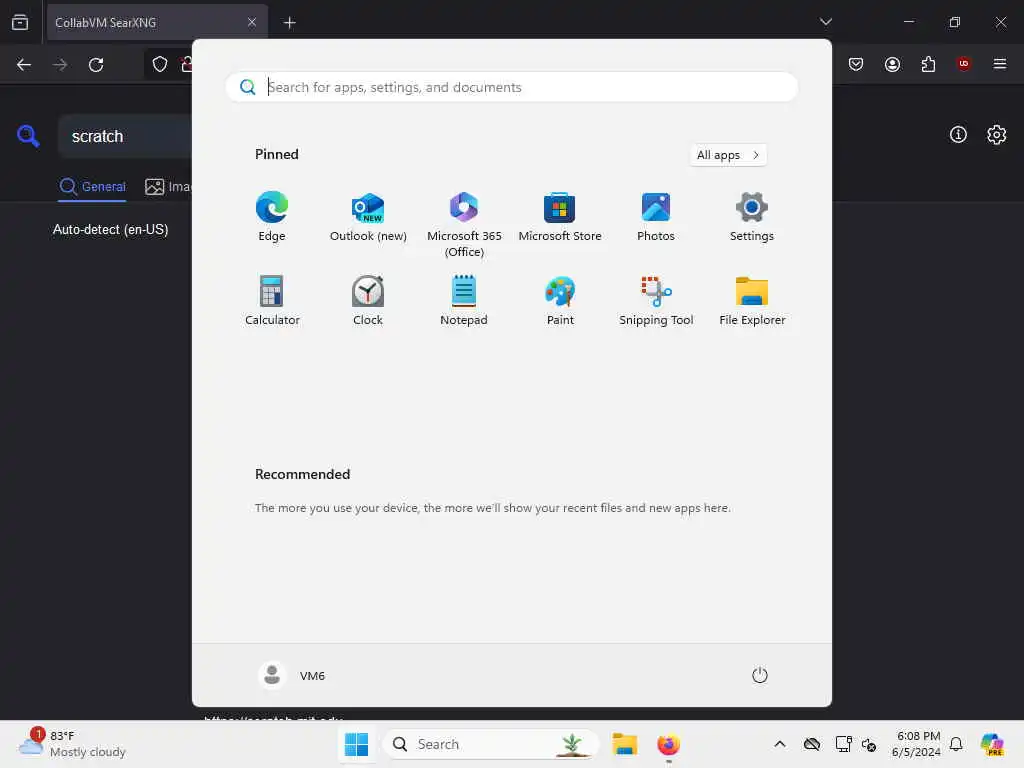Open the Paint app
The image size is (1024, 768).
(x=560, y=301)
